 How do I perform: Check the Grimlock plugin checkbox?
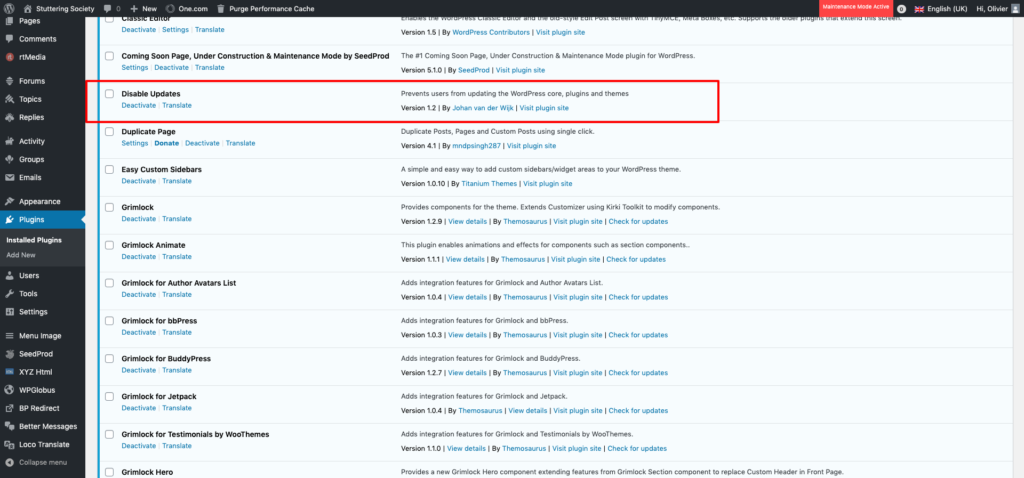(110, 207)
